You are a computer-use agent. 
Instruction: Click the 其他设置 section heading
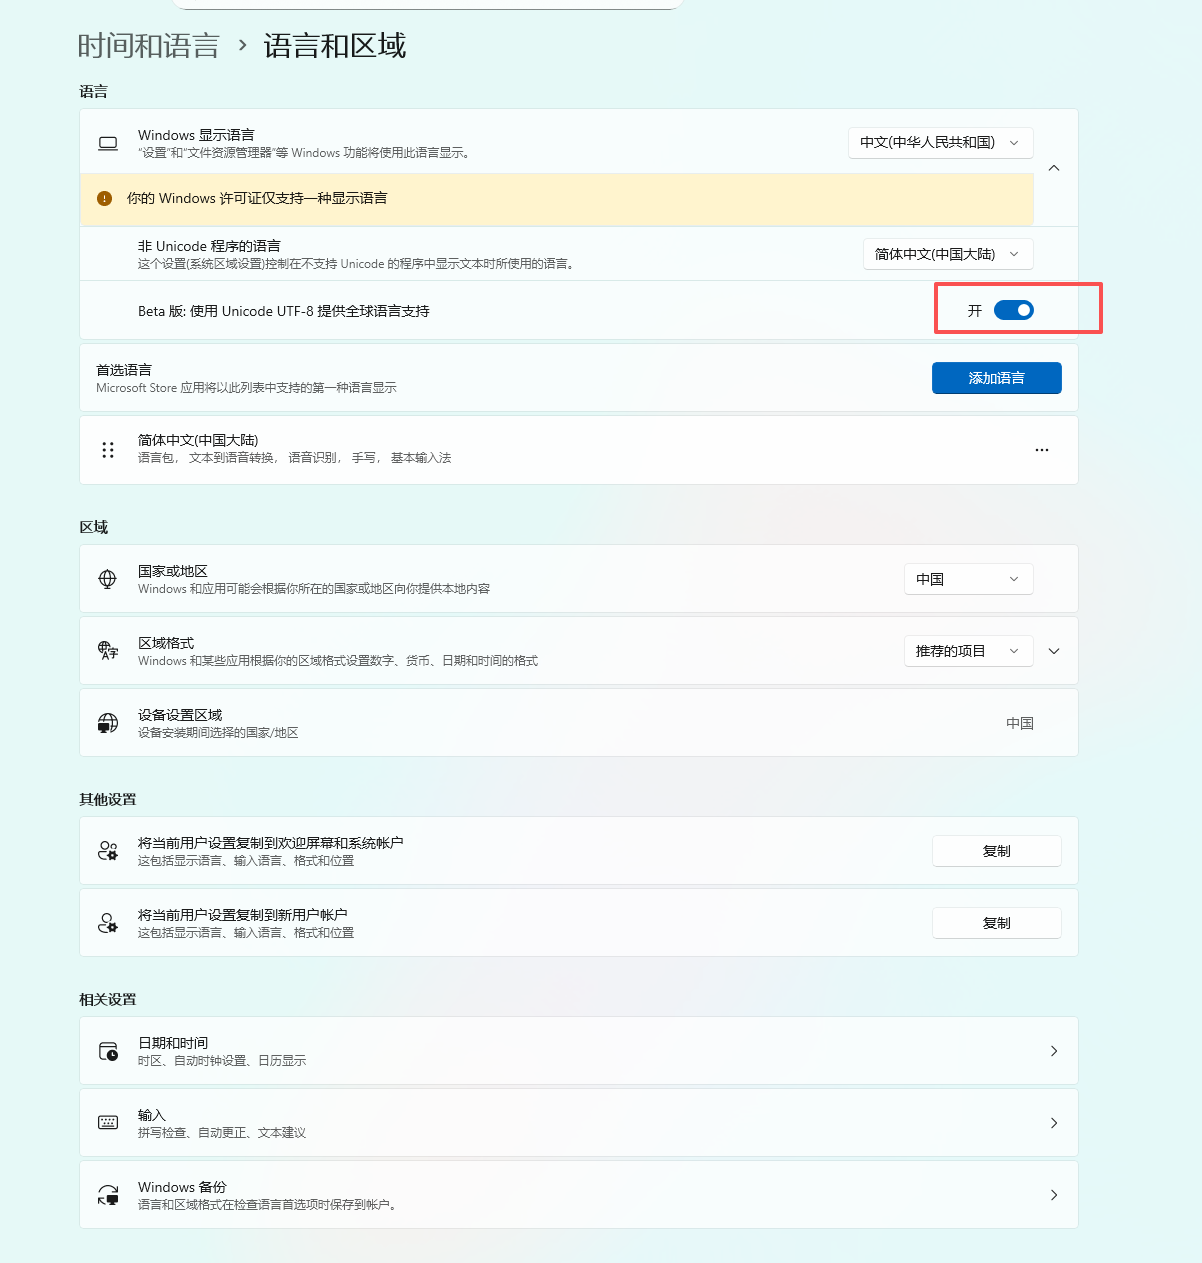(x=108, y=799)
